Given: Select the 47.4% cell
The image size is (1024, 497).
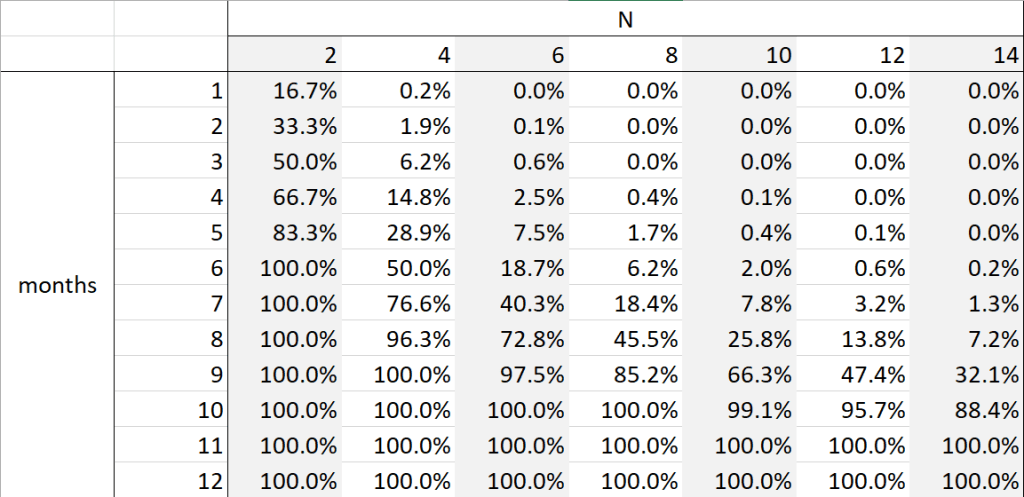Looking at the screenshot, I should [873, 374].
